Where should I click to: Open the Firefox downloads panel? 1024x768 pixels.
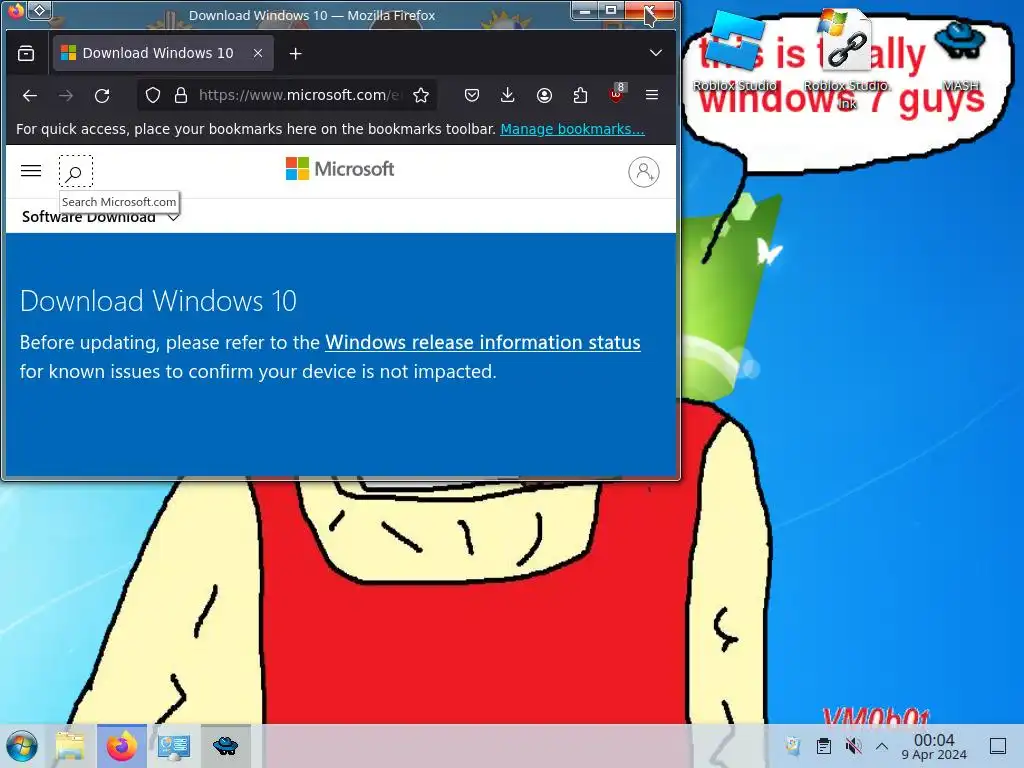[507, 95]
